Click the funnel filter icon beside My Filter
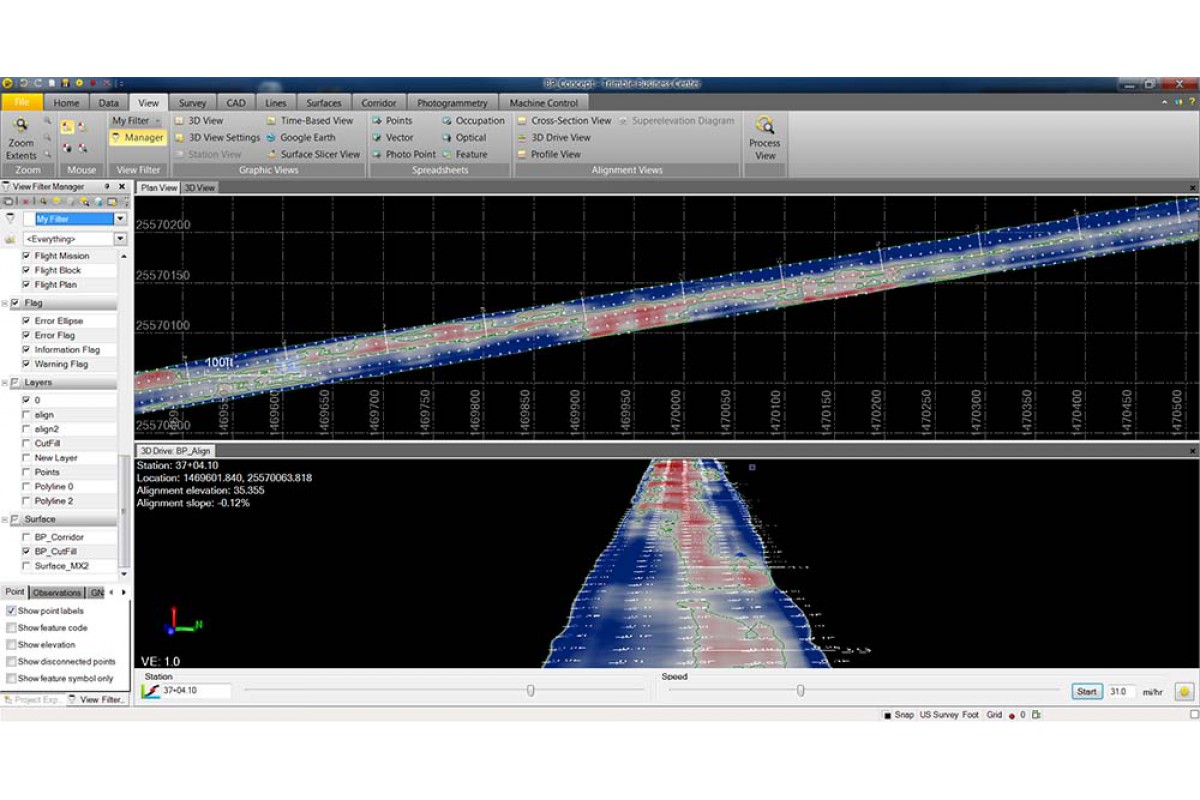 [10, 218]
